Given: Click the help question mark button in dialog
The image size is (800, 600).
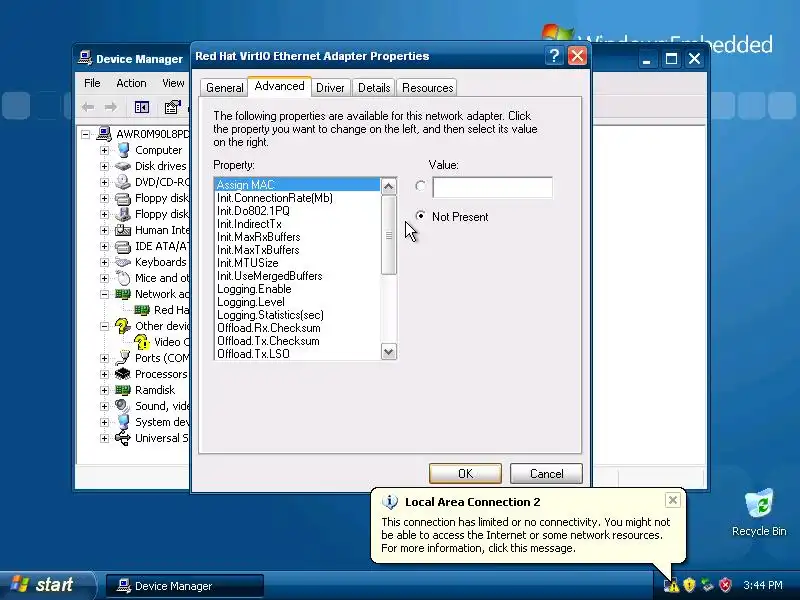Looking at the screenshot, I should [555, 56].
